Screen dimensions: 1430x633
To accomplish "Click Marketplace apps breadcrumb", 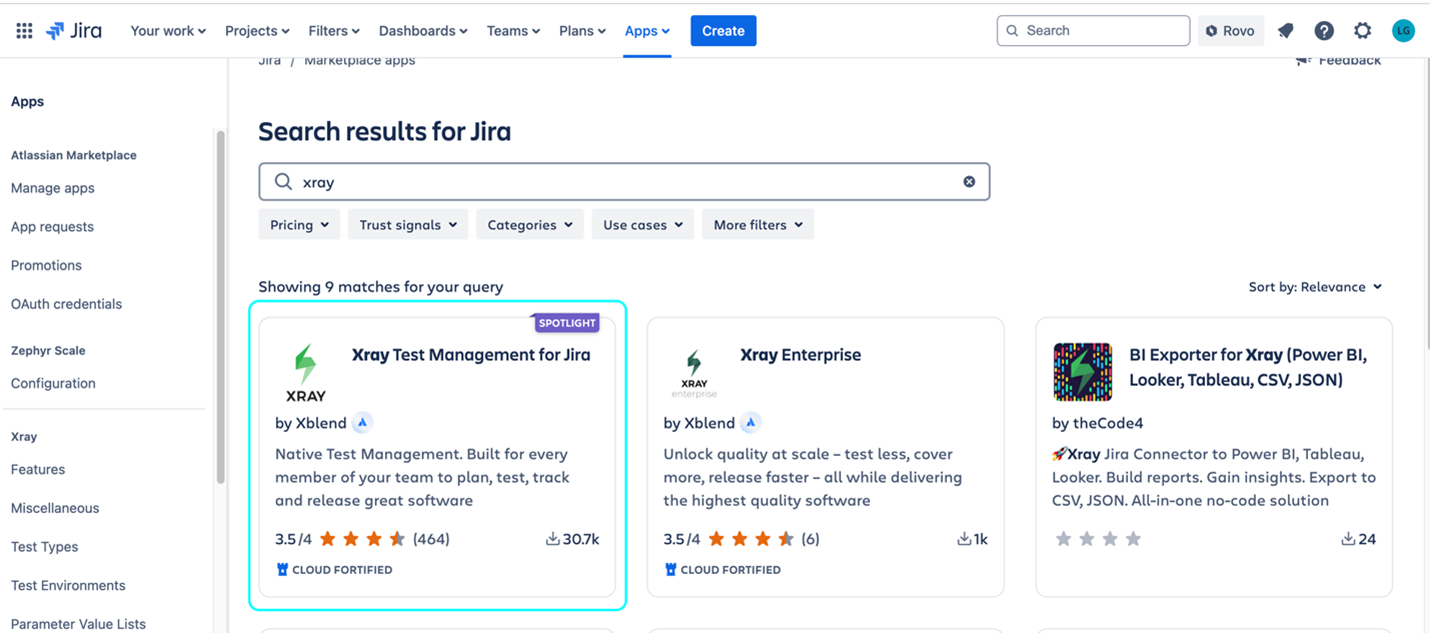I will tap(359, 61).
